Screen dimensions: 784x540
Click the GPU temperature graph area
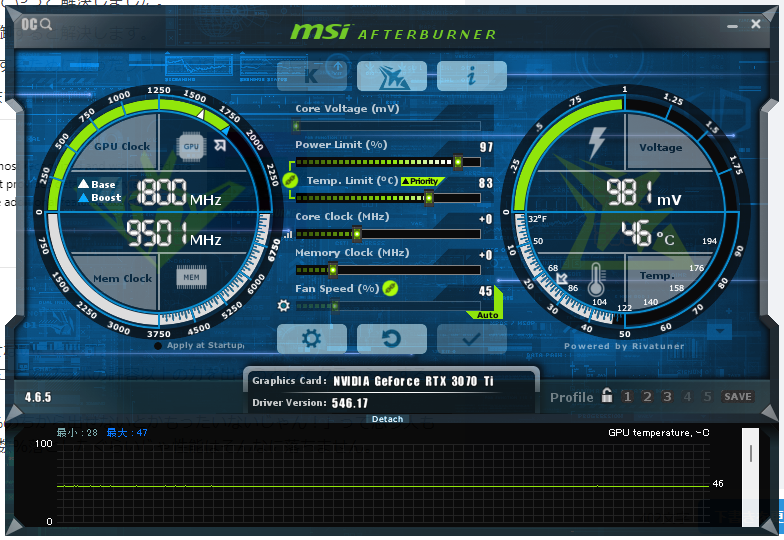383,483
